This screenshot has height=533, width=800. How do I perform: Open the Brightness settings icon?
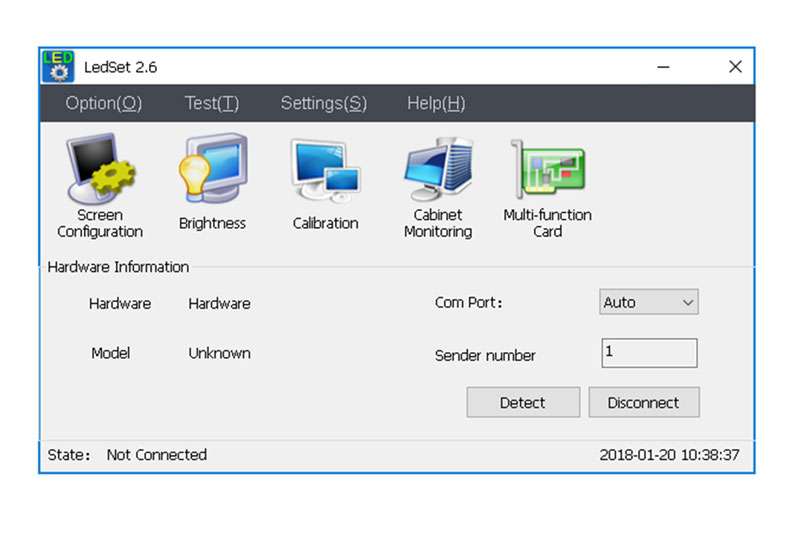(x=212, y=183)
